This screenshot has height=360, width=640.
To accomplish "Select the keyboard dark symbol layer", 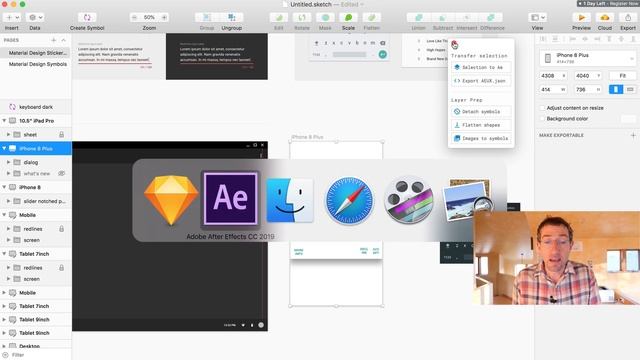I will [36, 107].
